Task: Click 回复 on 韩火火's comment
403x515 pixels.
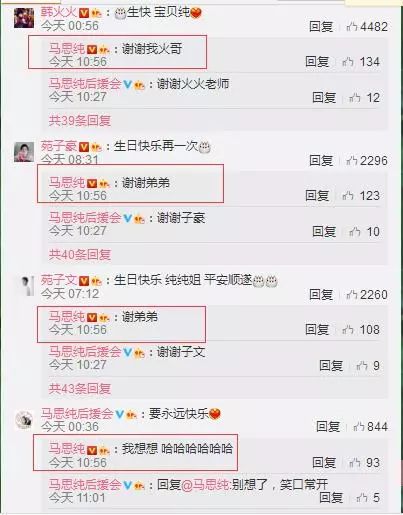Action: click(x=321, y=27)
